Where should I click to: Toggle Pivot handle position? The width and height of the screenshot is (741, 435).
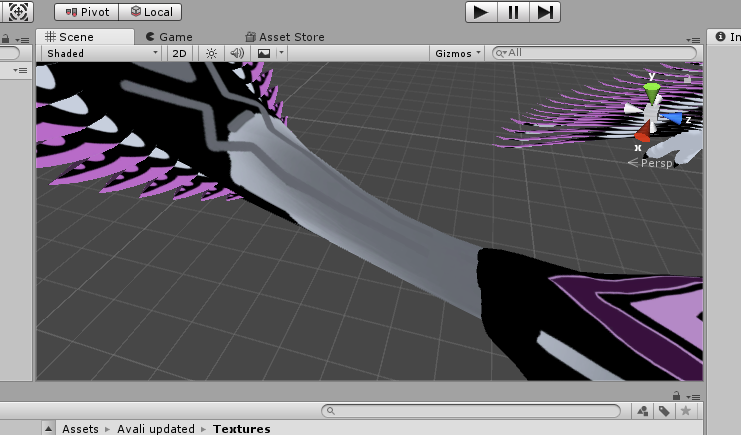click(x=86, y=12)
